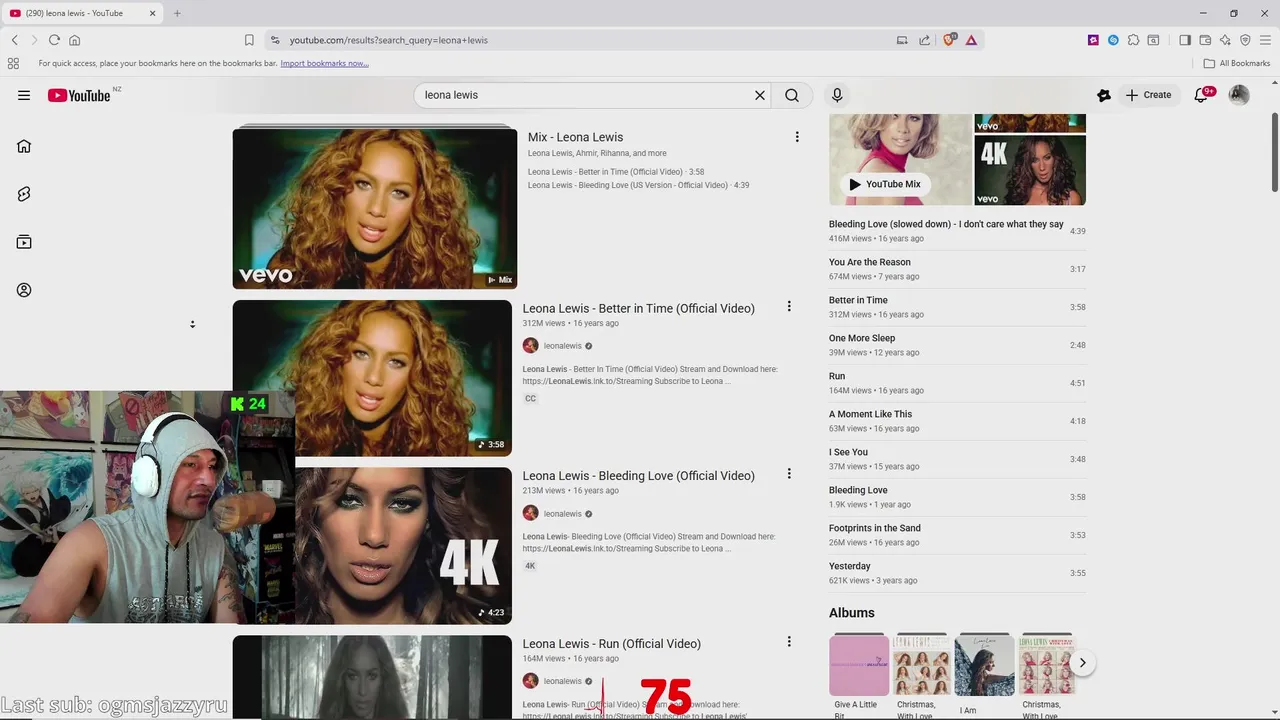Click site settings icon in address bar
Image resolution: width=1280 pixels, height=720 pixels.
click(274, 40)
